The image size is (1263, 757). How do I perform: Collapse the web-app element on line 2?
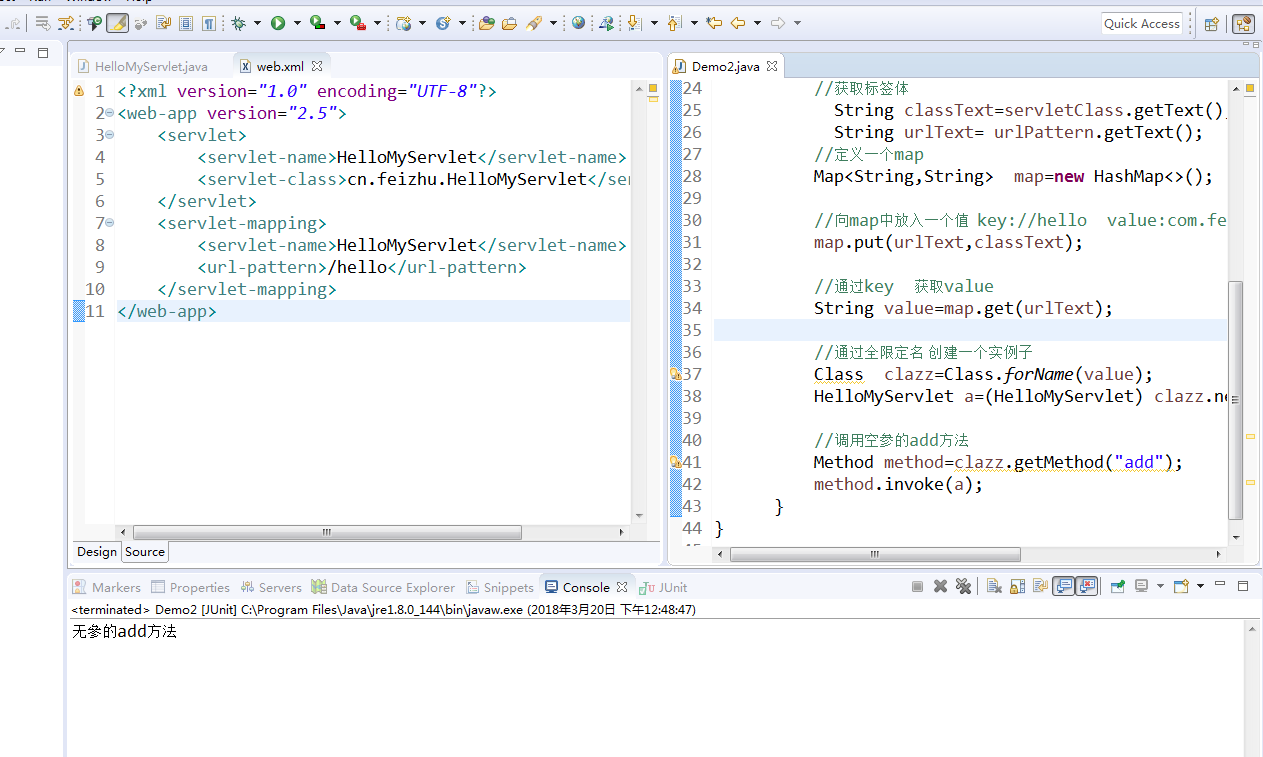(110, 113)
